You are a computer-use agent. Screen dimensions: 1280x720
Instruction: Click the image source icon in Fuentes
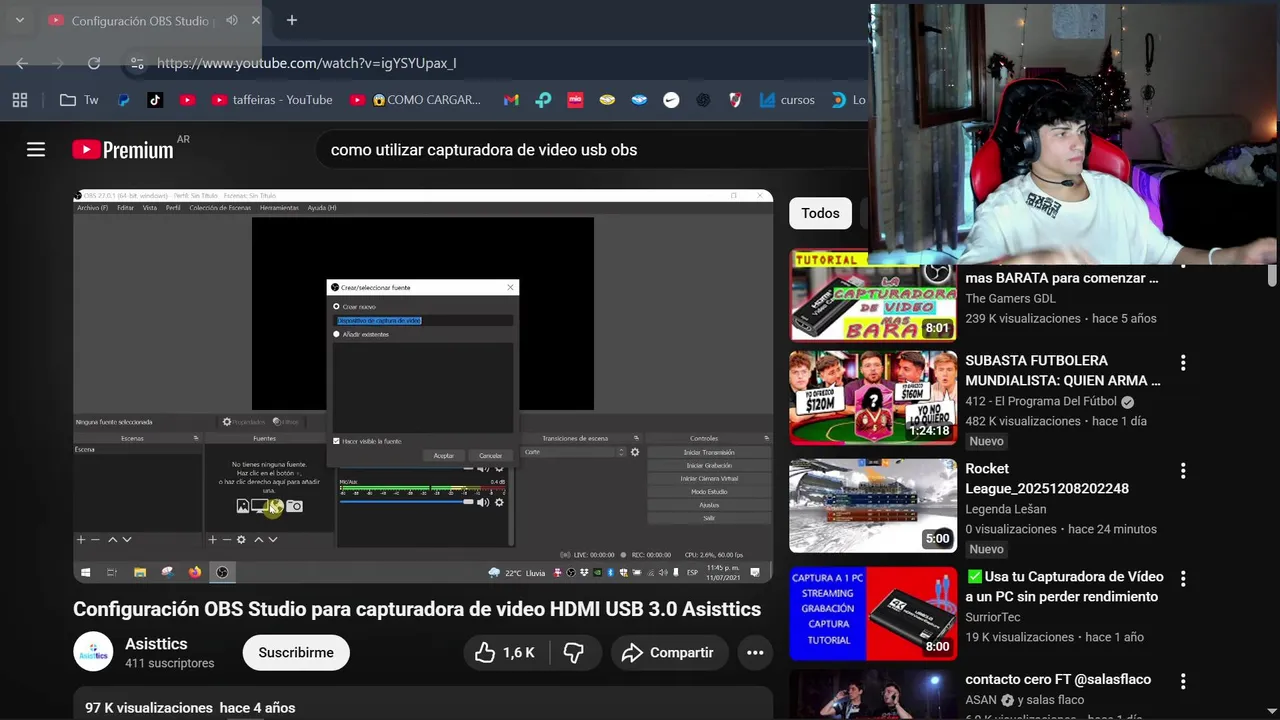tap(243, 507)
